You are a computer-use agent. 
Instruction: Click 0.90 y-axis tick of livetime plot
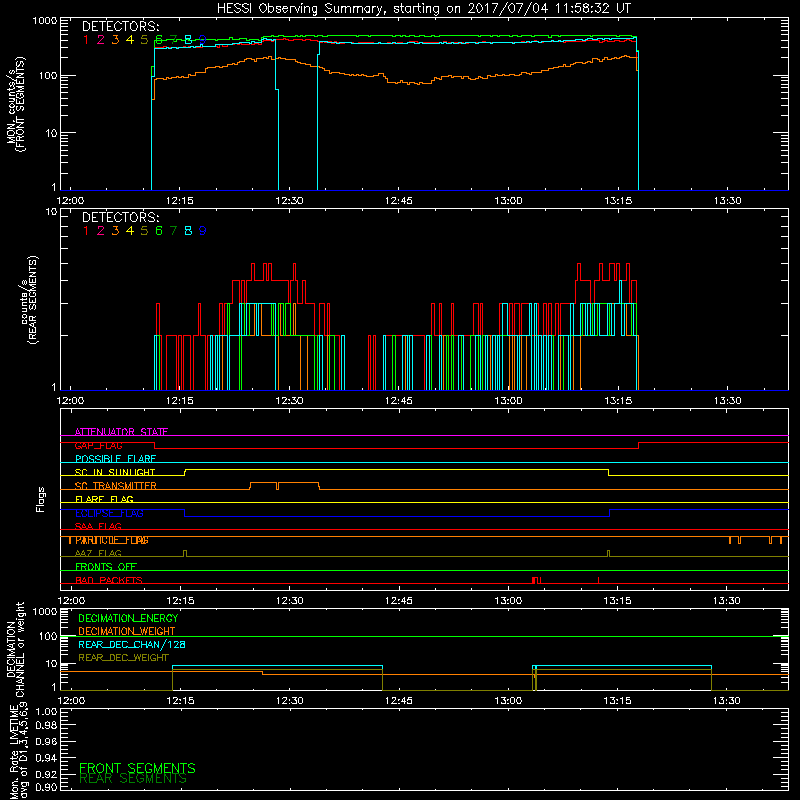click(46, 787)
